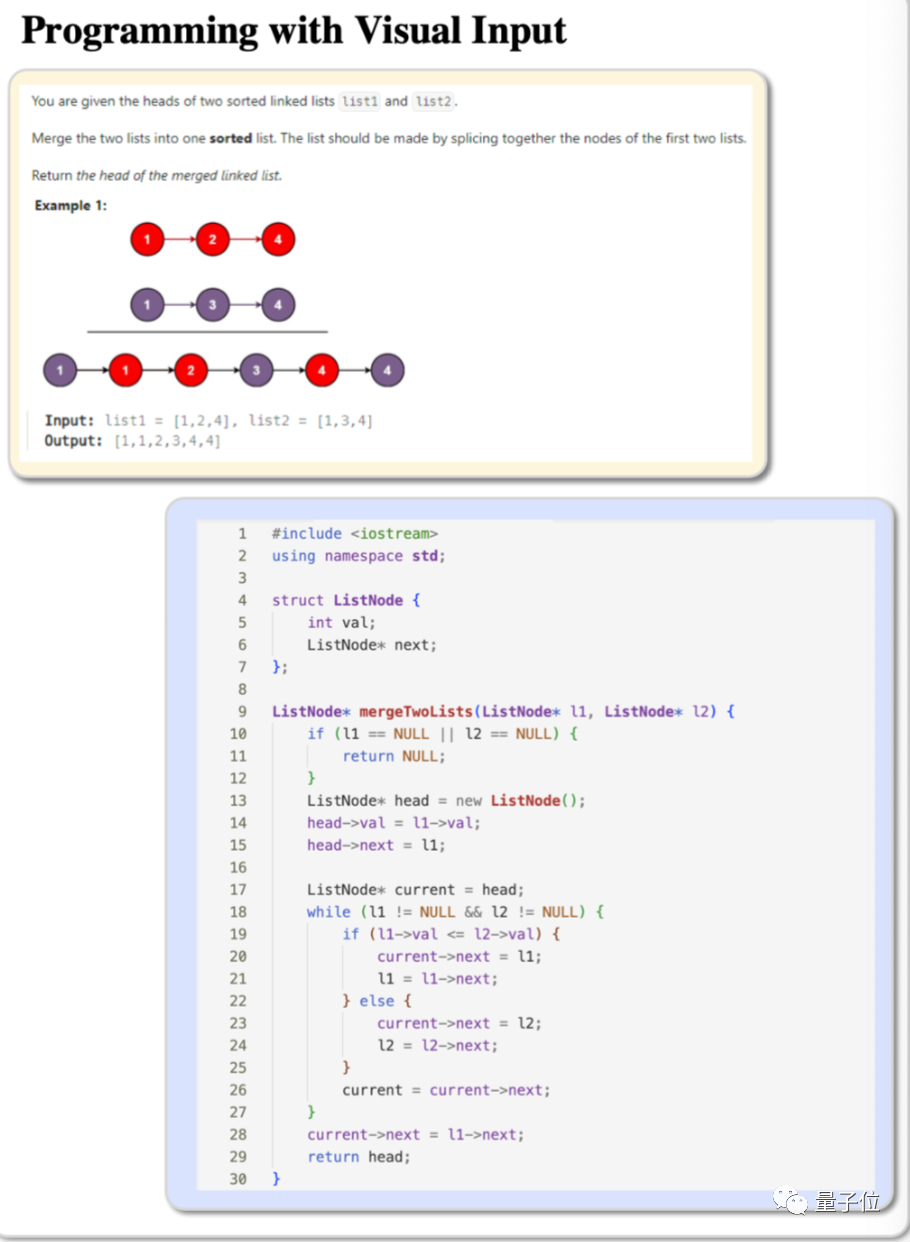Click the code line "head->next = l1;"
The height and width of the screenshot is (1242, 910).
[x=376, y=845]
